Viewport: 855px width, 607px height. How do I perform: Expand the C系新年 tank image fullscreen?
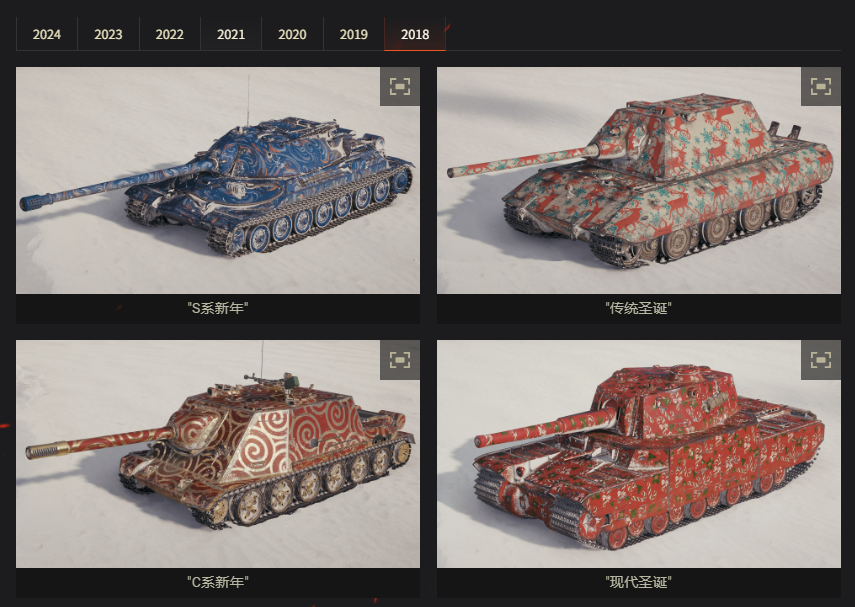[400, 360]
